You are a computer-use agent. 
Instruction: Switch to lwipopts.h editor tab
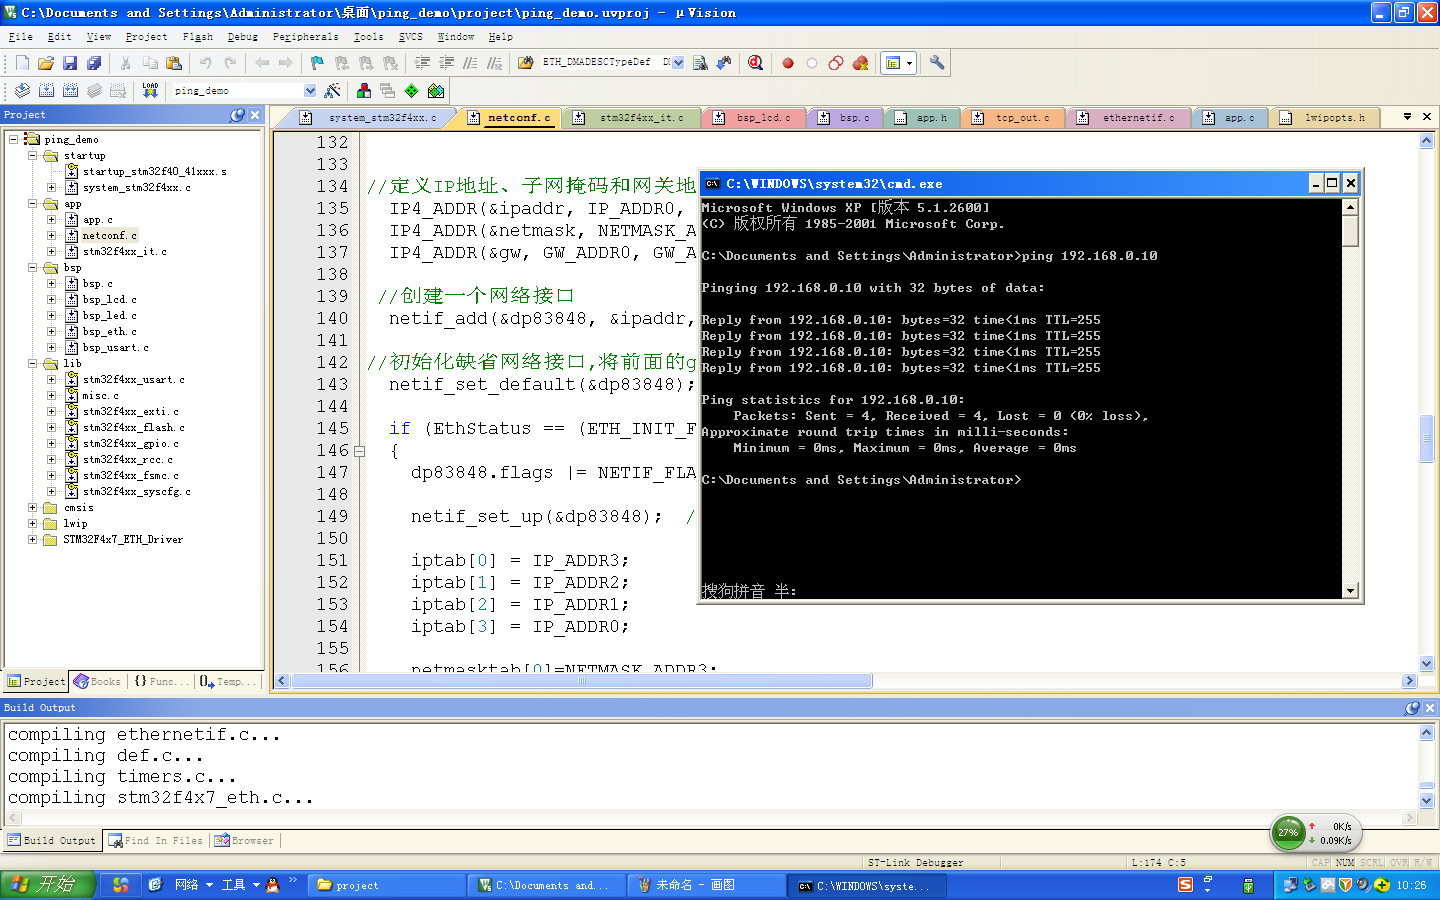[1324, 118]
